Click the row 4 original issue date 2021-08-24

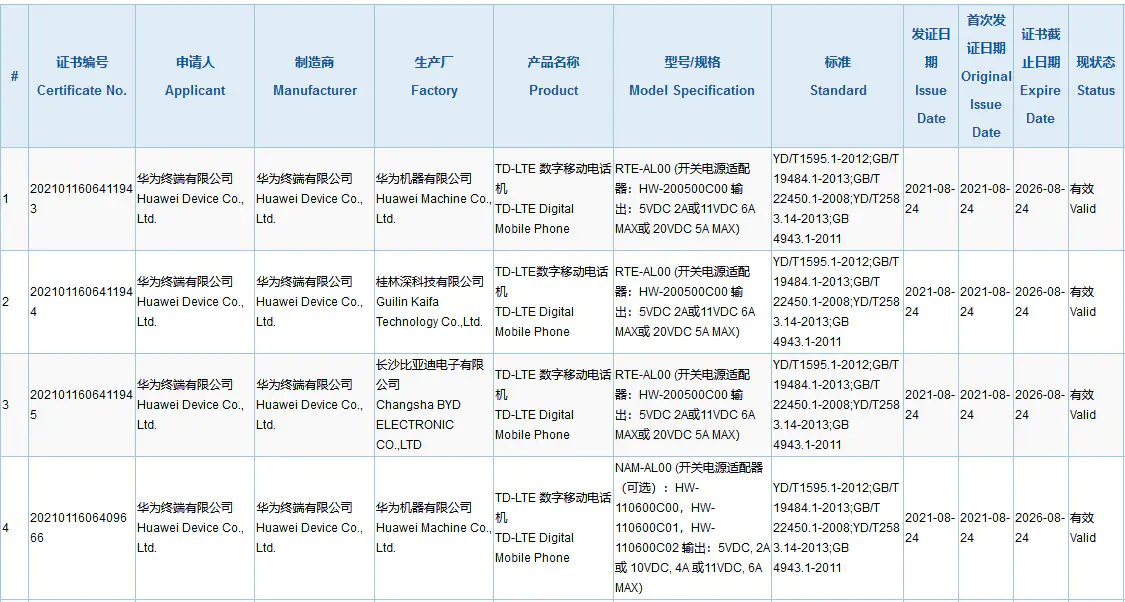[x=986, y=527]
